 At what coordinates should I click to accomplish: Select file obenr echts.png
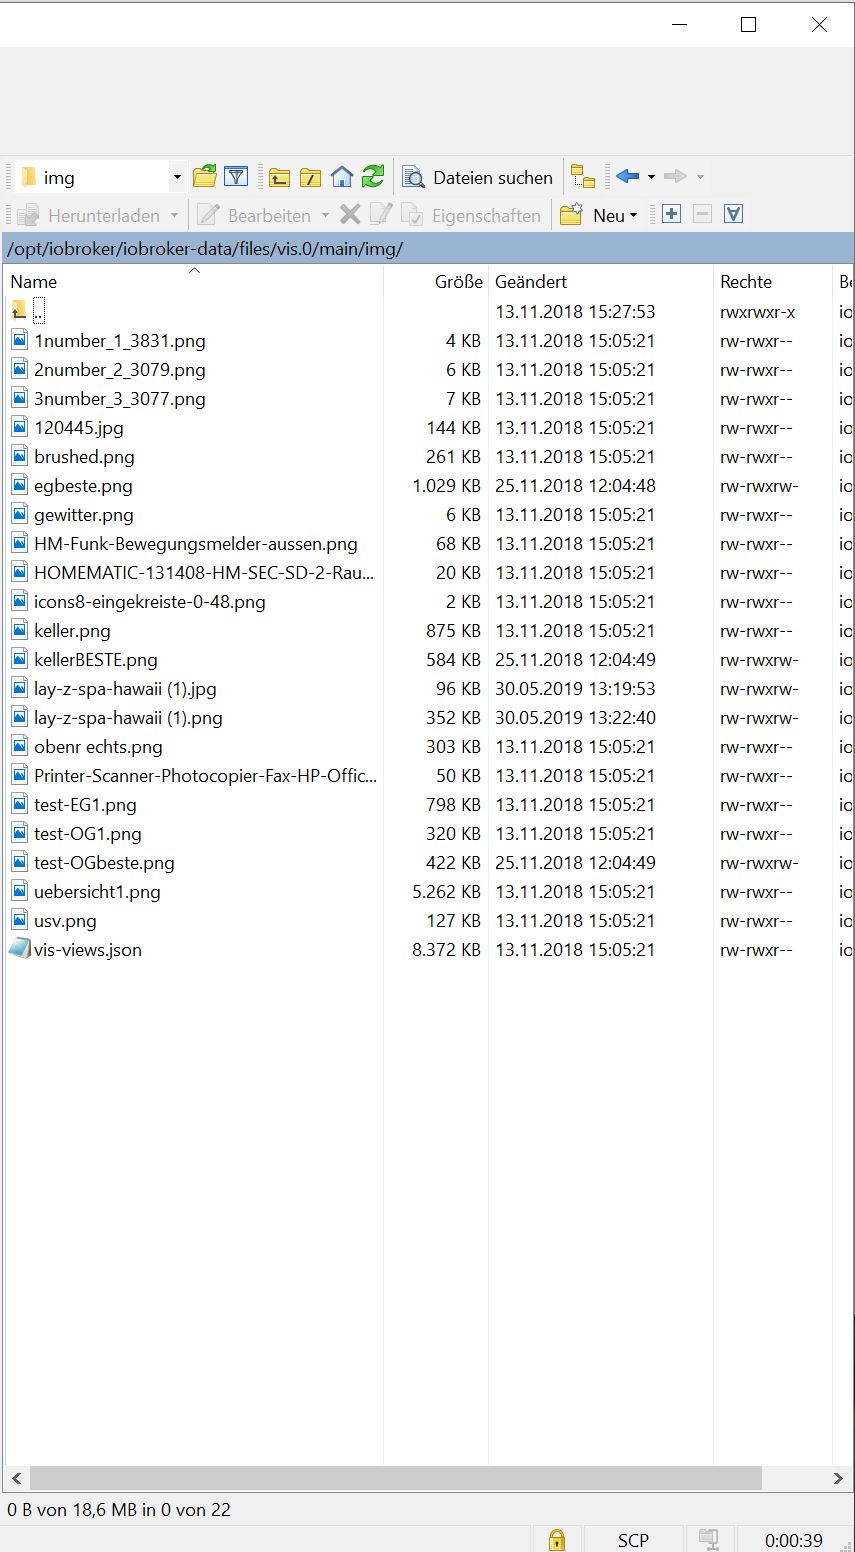pyautogui.click(x=97, y=747)
